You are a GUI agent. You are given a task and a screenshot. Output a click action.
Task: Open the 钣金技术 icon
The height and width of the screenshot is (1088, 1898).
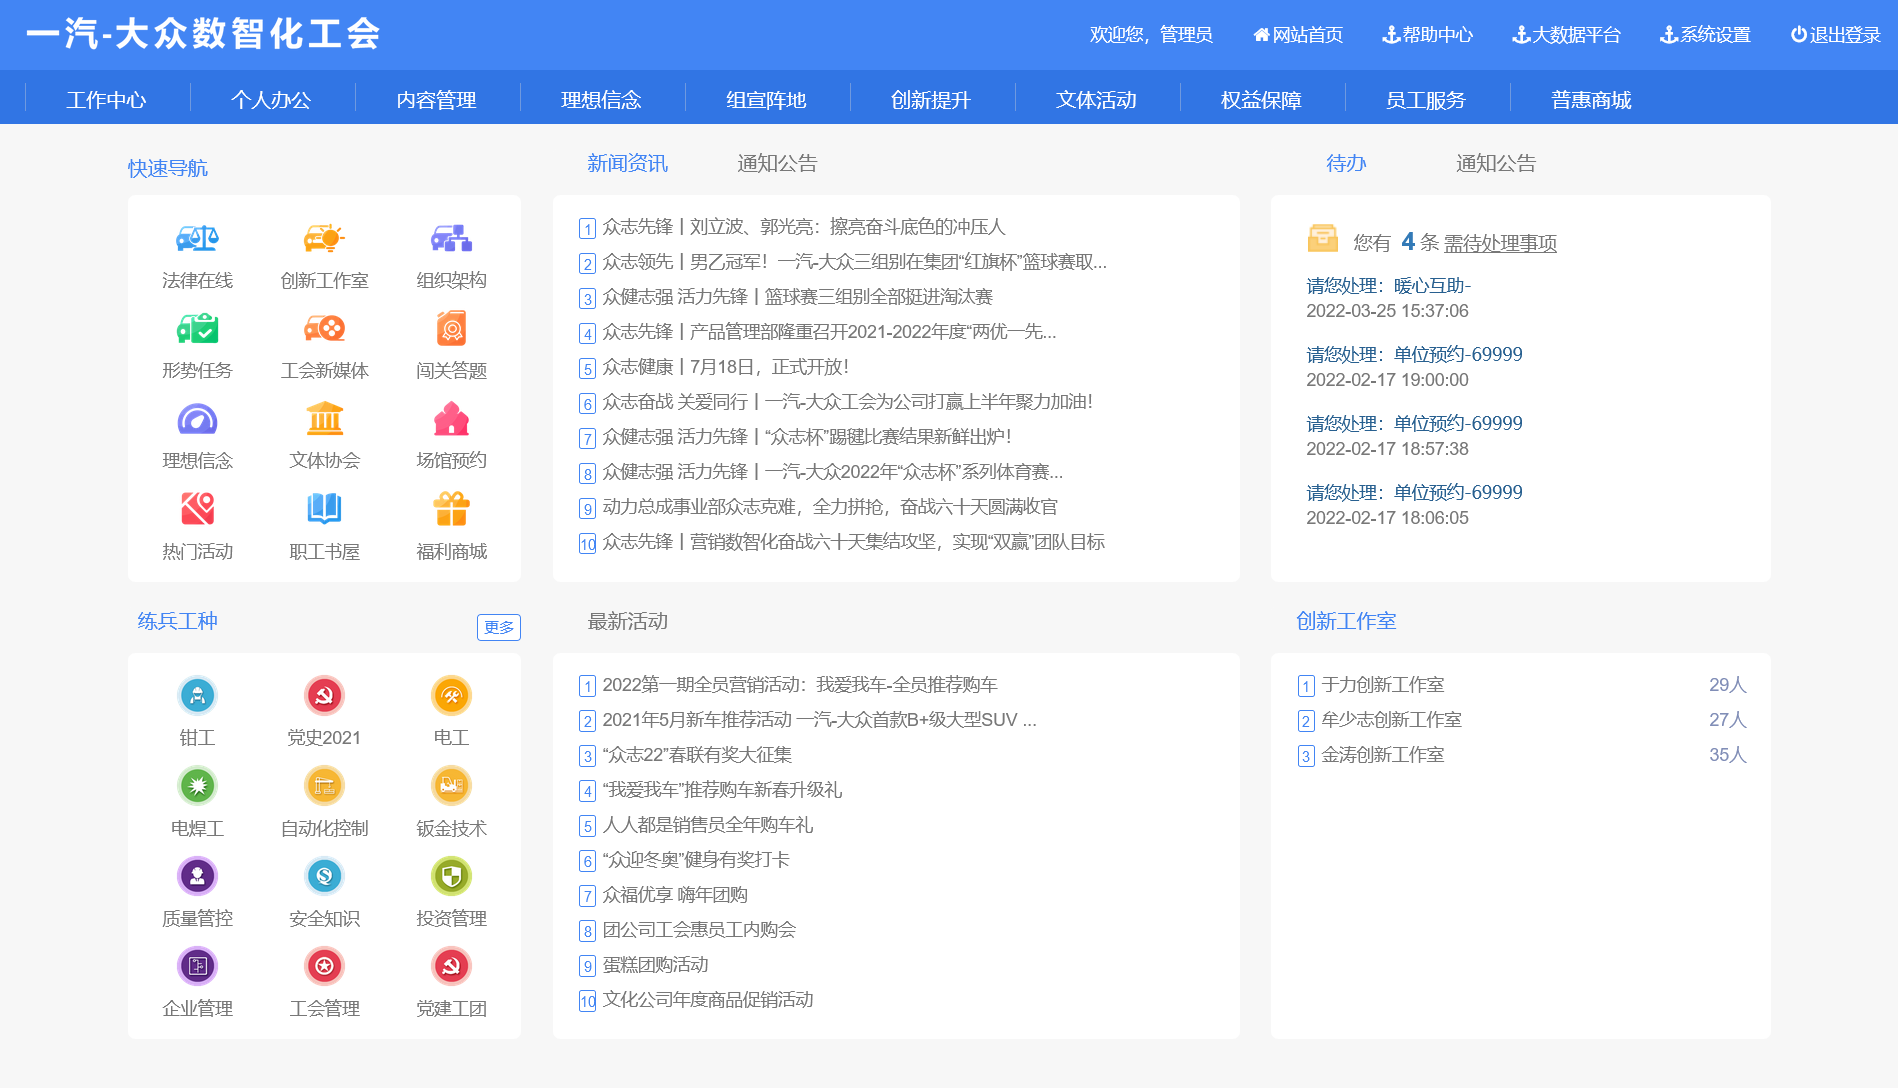coord(451,786)
